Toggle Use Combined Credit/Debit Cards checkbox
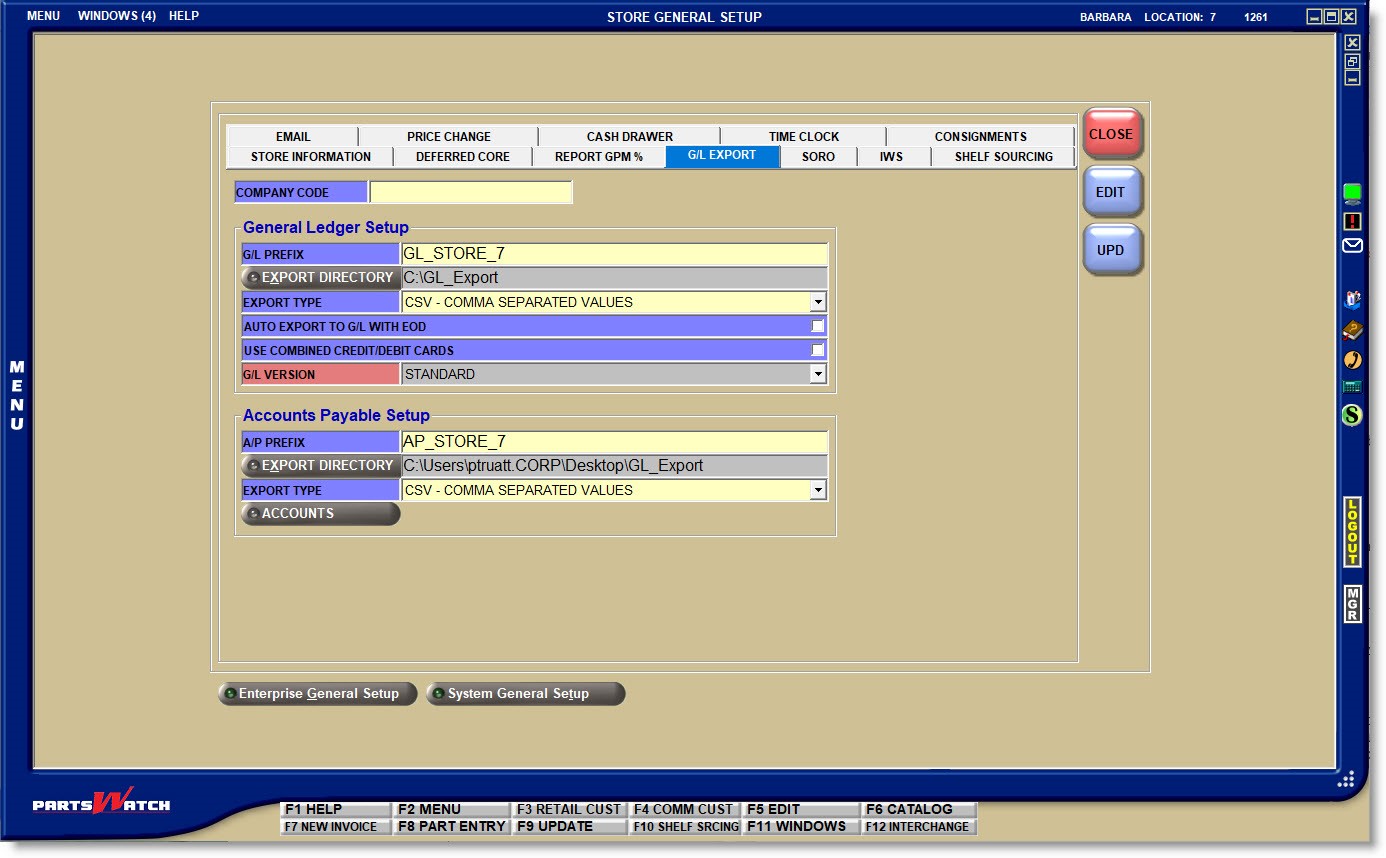 click(817, 351)
